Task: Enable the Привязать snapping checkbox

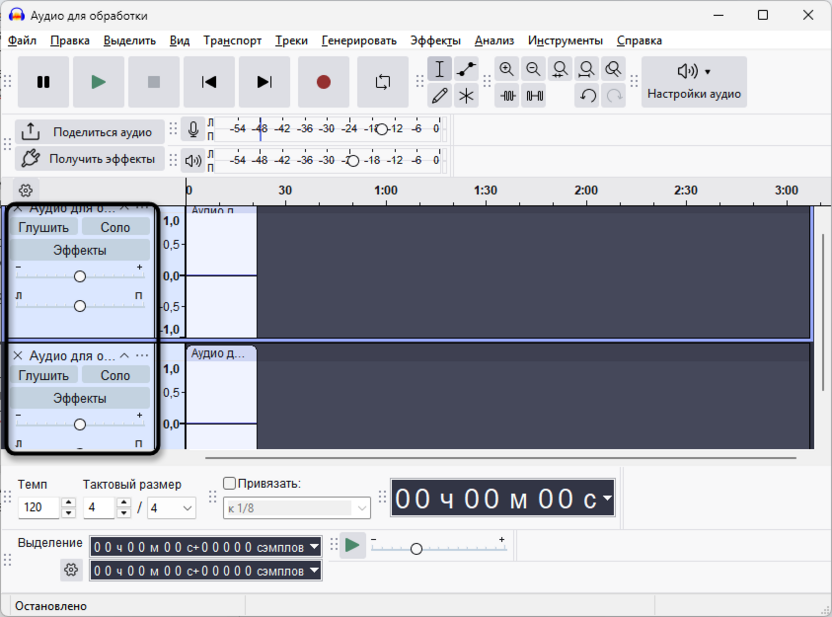Action: tap(229, 483)
